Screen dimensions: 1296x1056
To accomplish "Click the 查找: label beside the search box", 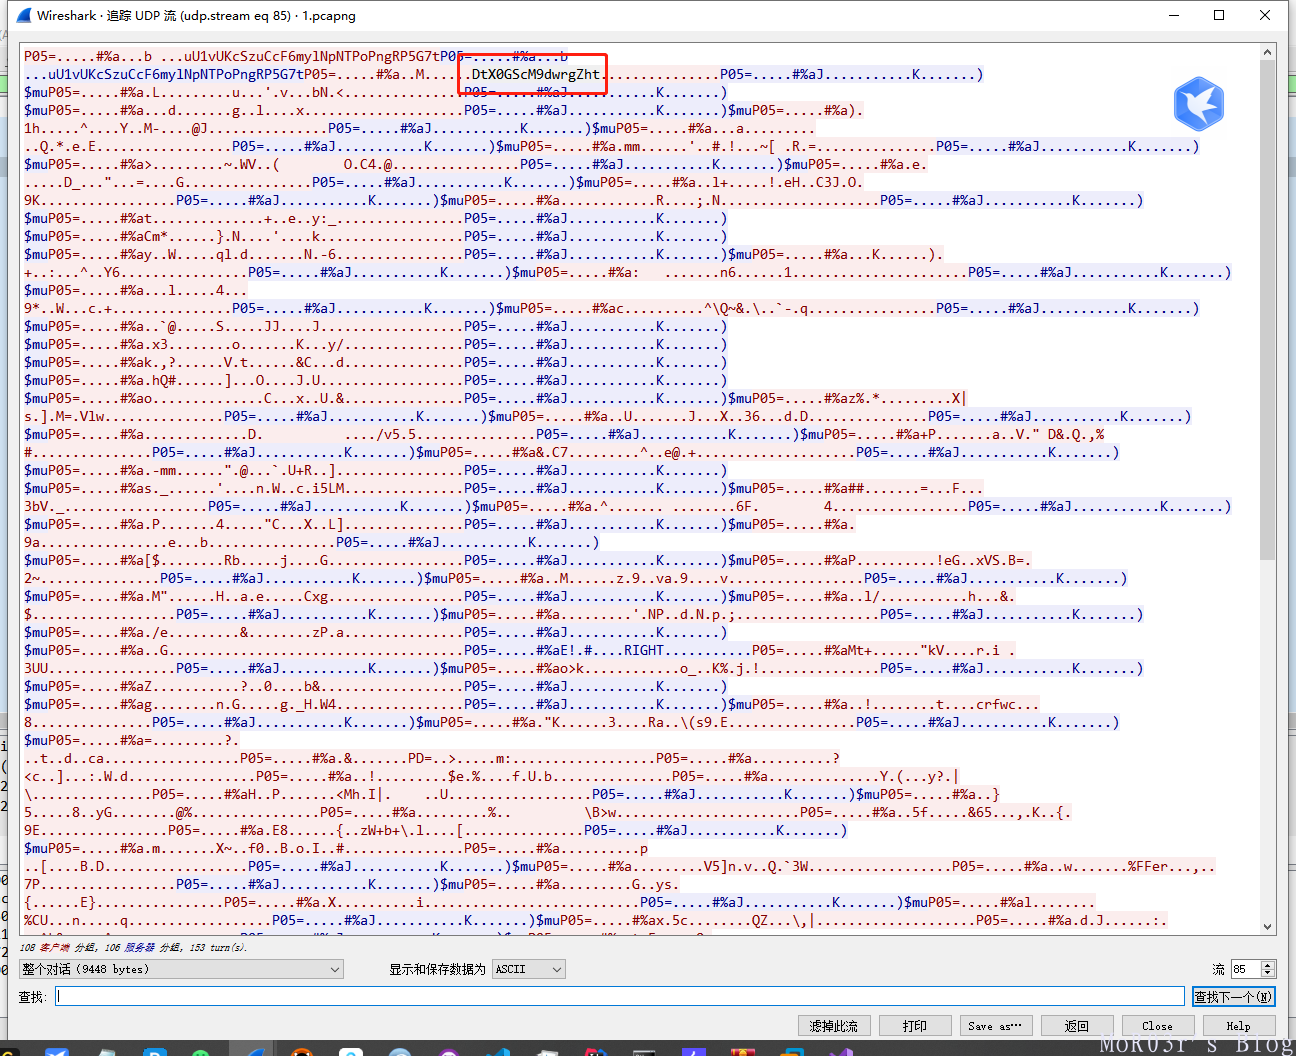I will coord(32,997).
